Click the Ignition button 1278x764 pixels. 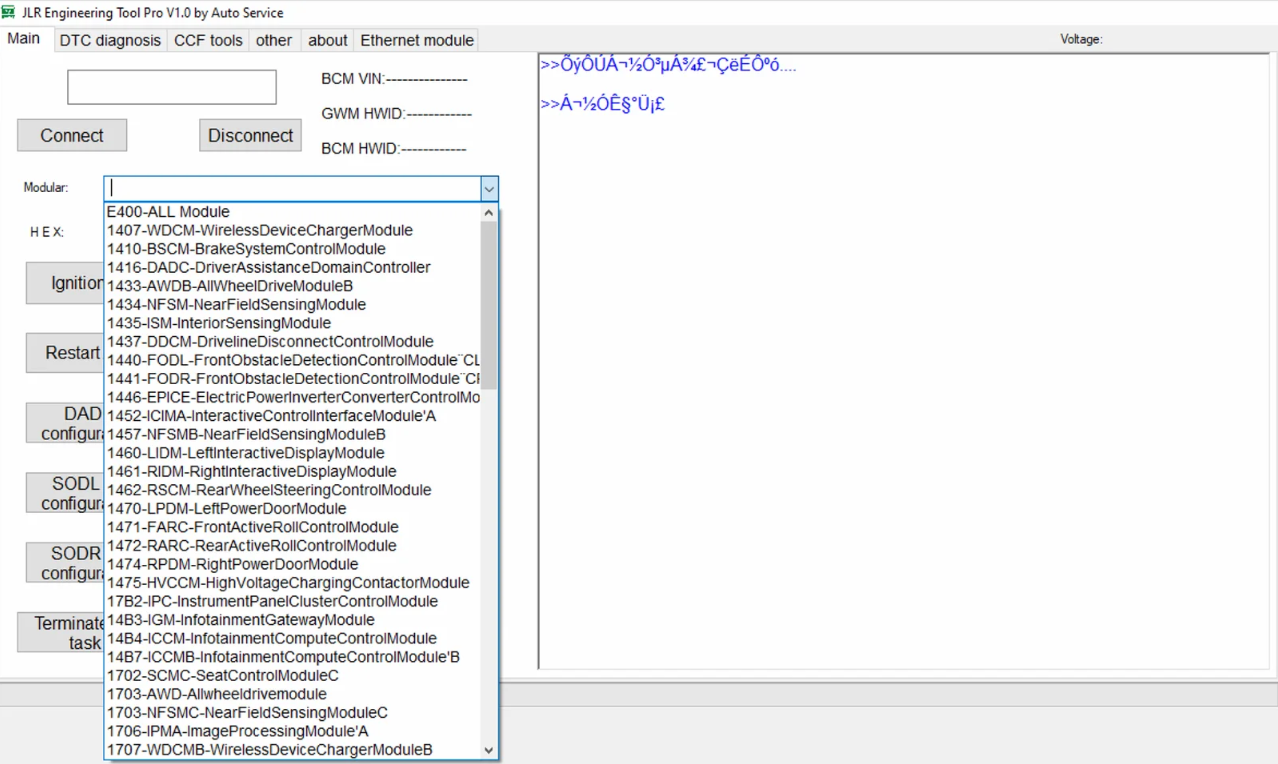[65, 283]
